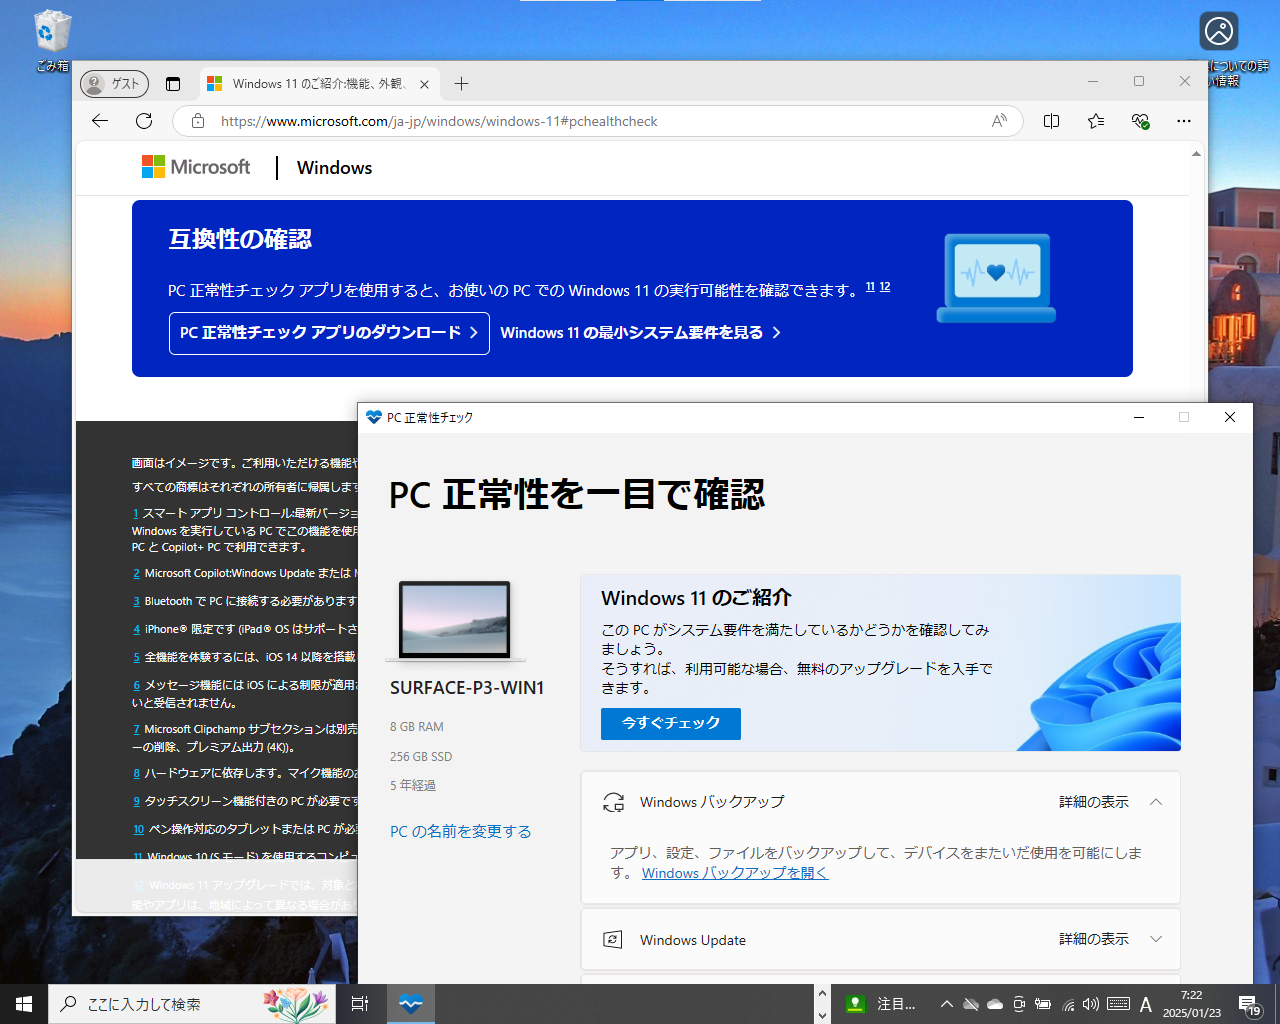Open OneDrive from the system tray
Image resolution: width=1280 pixels, height=1024 pixels.
[995, 1003]
